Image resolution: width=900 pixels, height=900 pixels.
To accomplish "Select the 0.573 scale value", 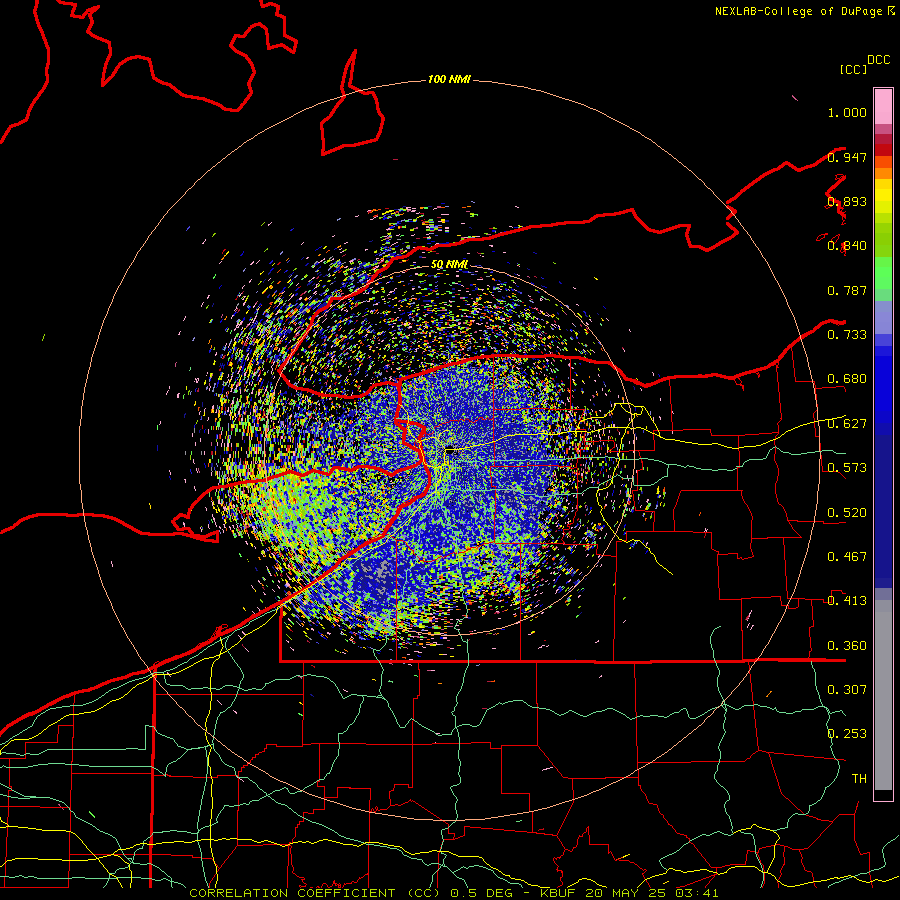I will pos(847,468).
